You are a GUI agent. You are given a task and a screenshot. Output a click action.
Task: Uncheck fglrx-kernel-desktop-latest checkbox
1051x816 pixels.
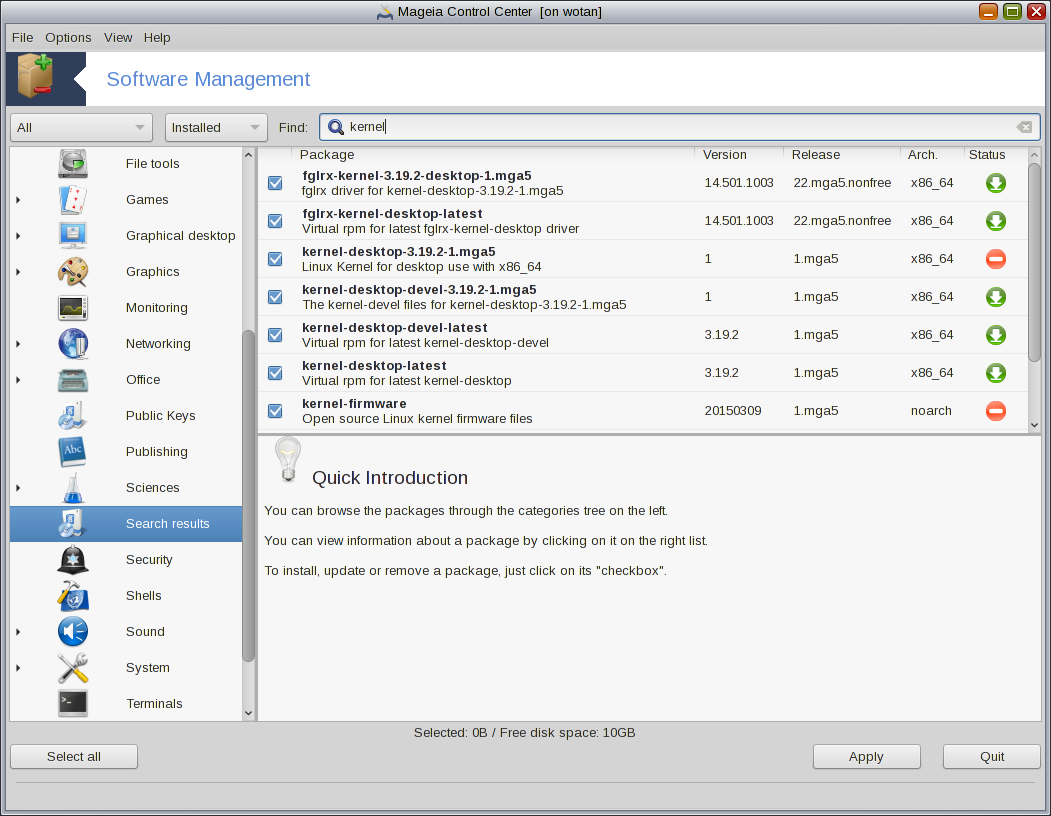(x=275, y=221)
